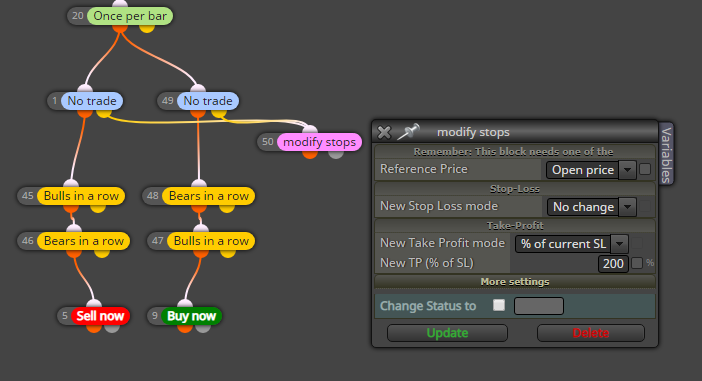Click yellow output connector of block 46
Screen dimensions: 702x381
[102, 253]
